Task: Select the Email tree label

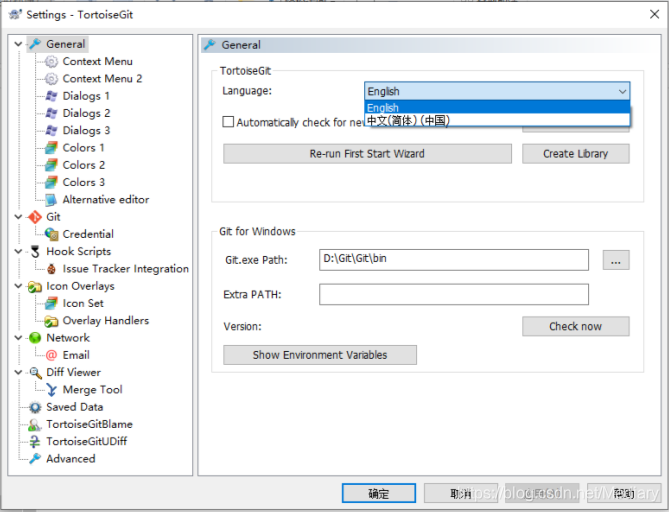Action: click(76, 355)
